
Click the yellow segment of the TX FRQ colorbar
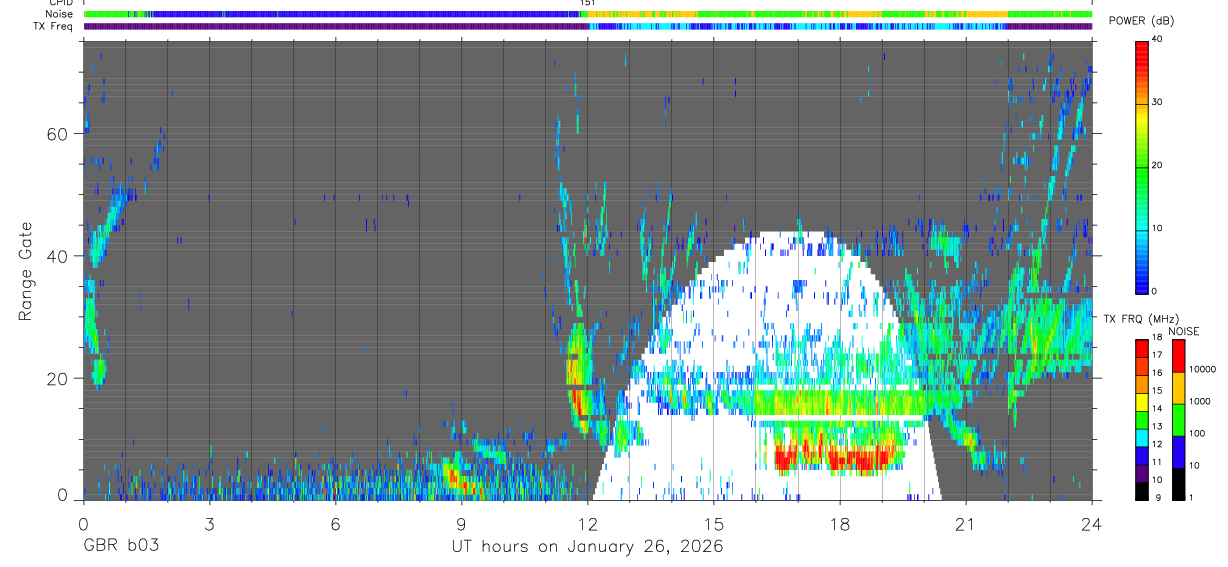[x=1142, y=402]
